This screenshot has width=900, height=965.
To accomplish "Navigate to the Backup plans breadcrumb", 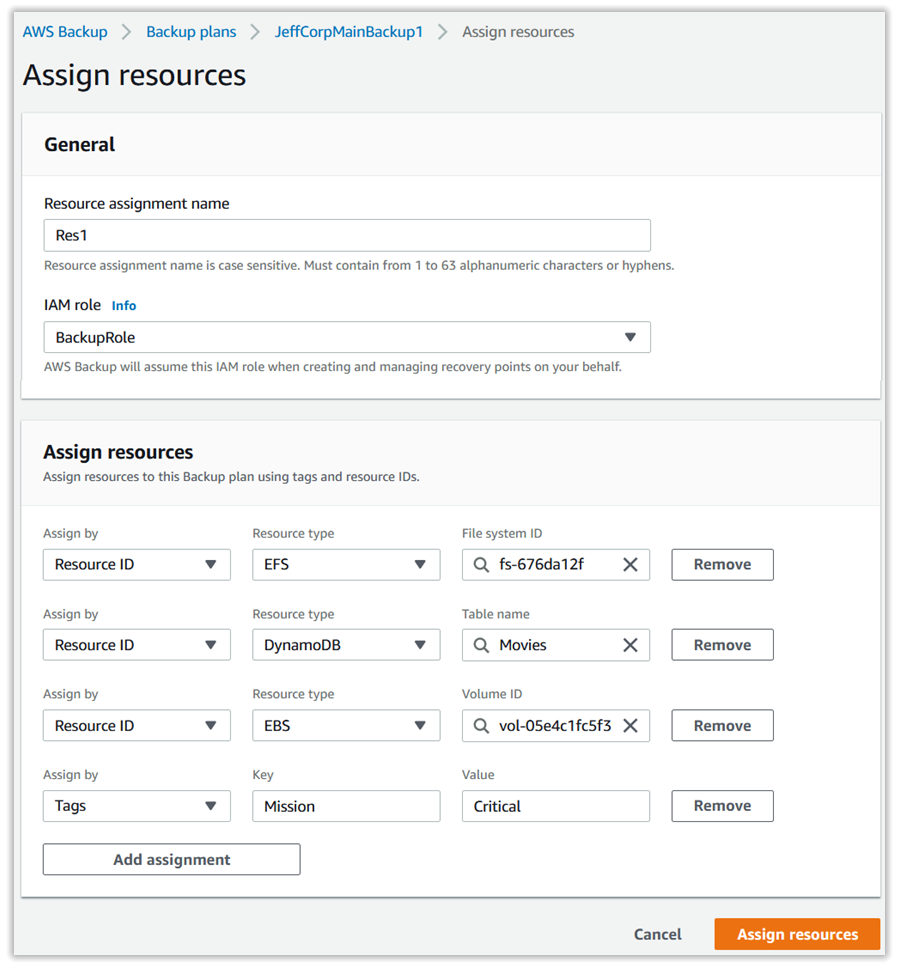I will (x=191, y=31).
